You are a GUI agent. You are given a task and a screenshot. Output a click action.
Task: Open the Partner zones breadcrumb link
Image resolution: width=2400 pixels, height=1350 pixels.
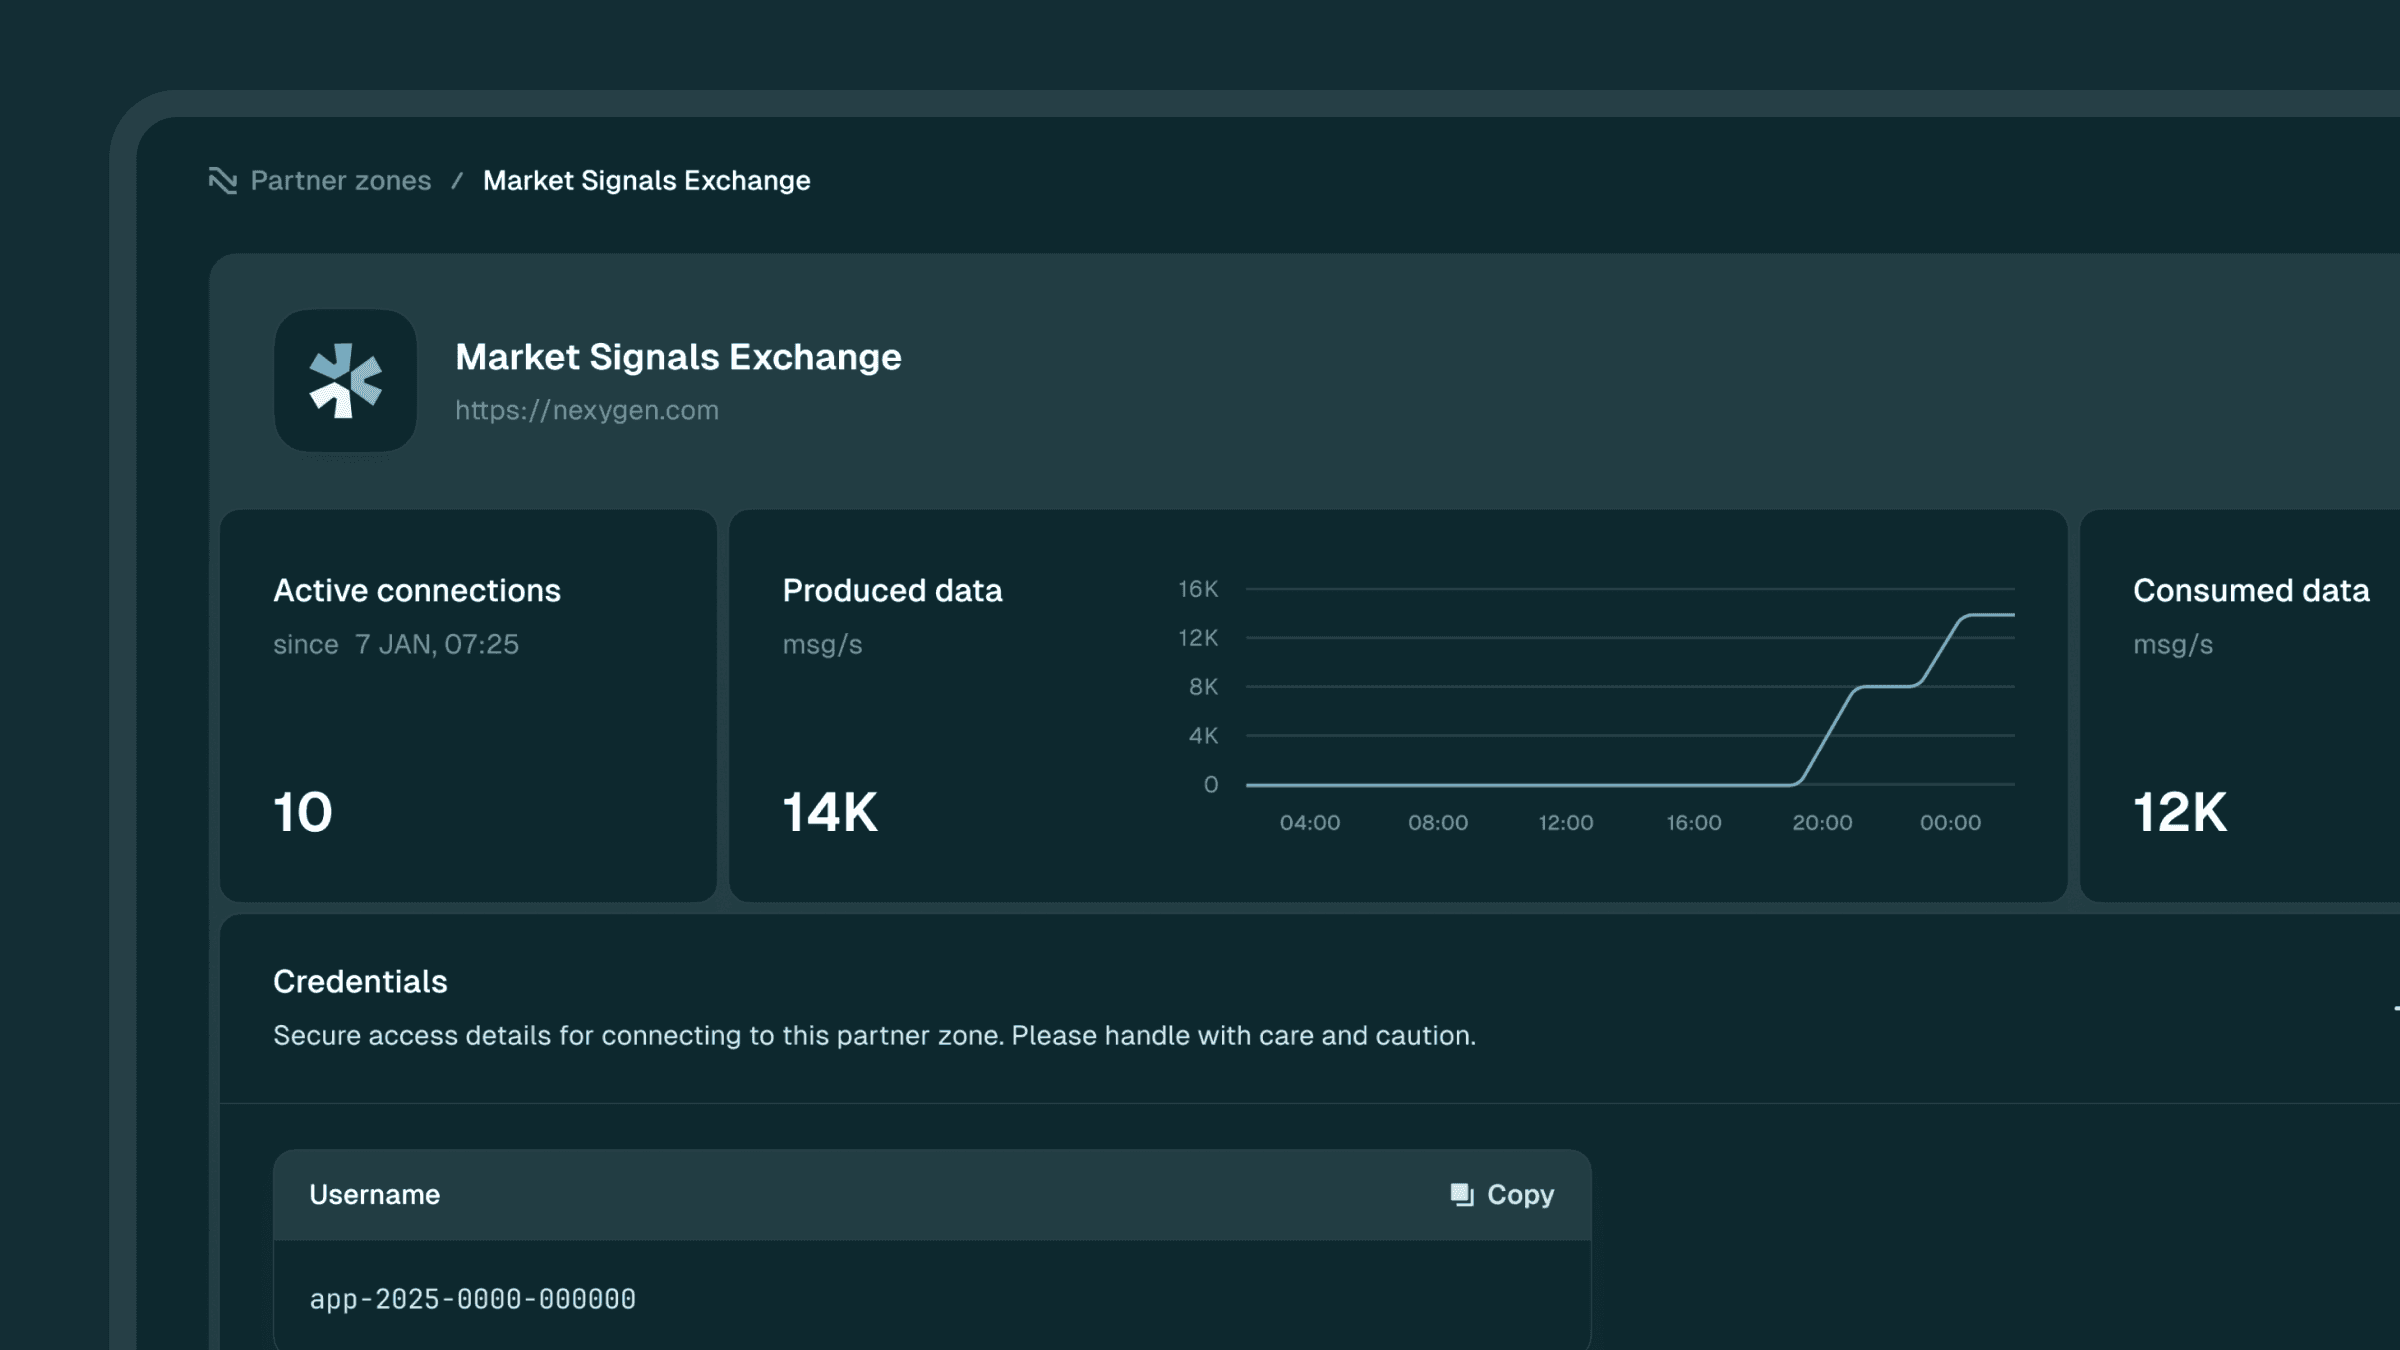click(341, 180)
